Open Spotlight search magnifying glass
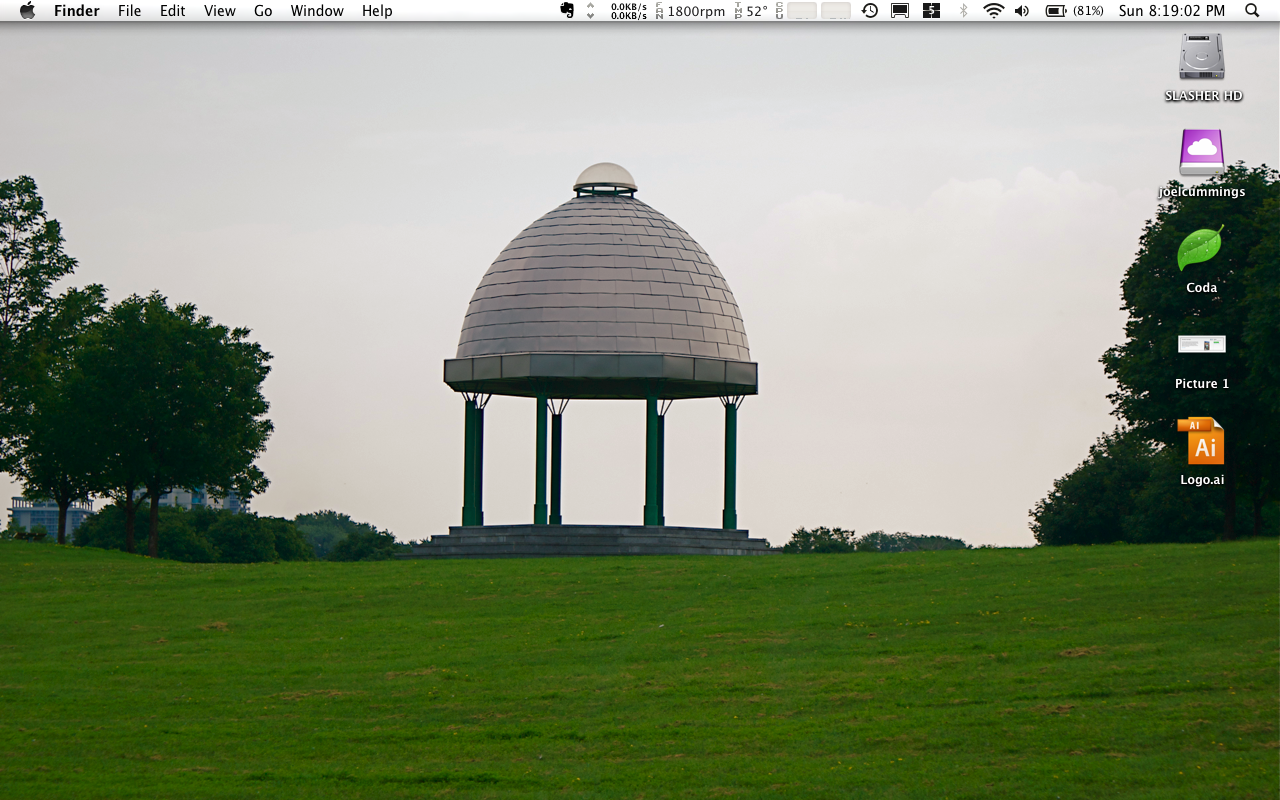1280x800 pixels. point(1252,11)
